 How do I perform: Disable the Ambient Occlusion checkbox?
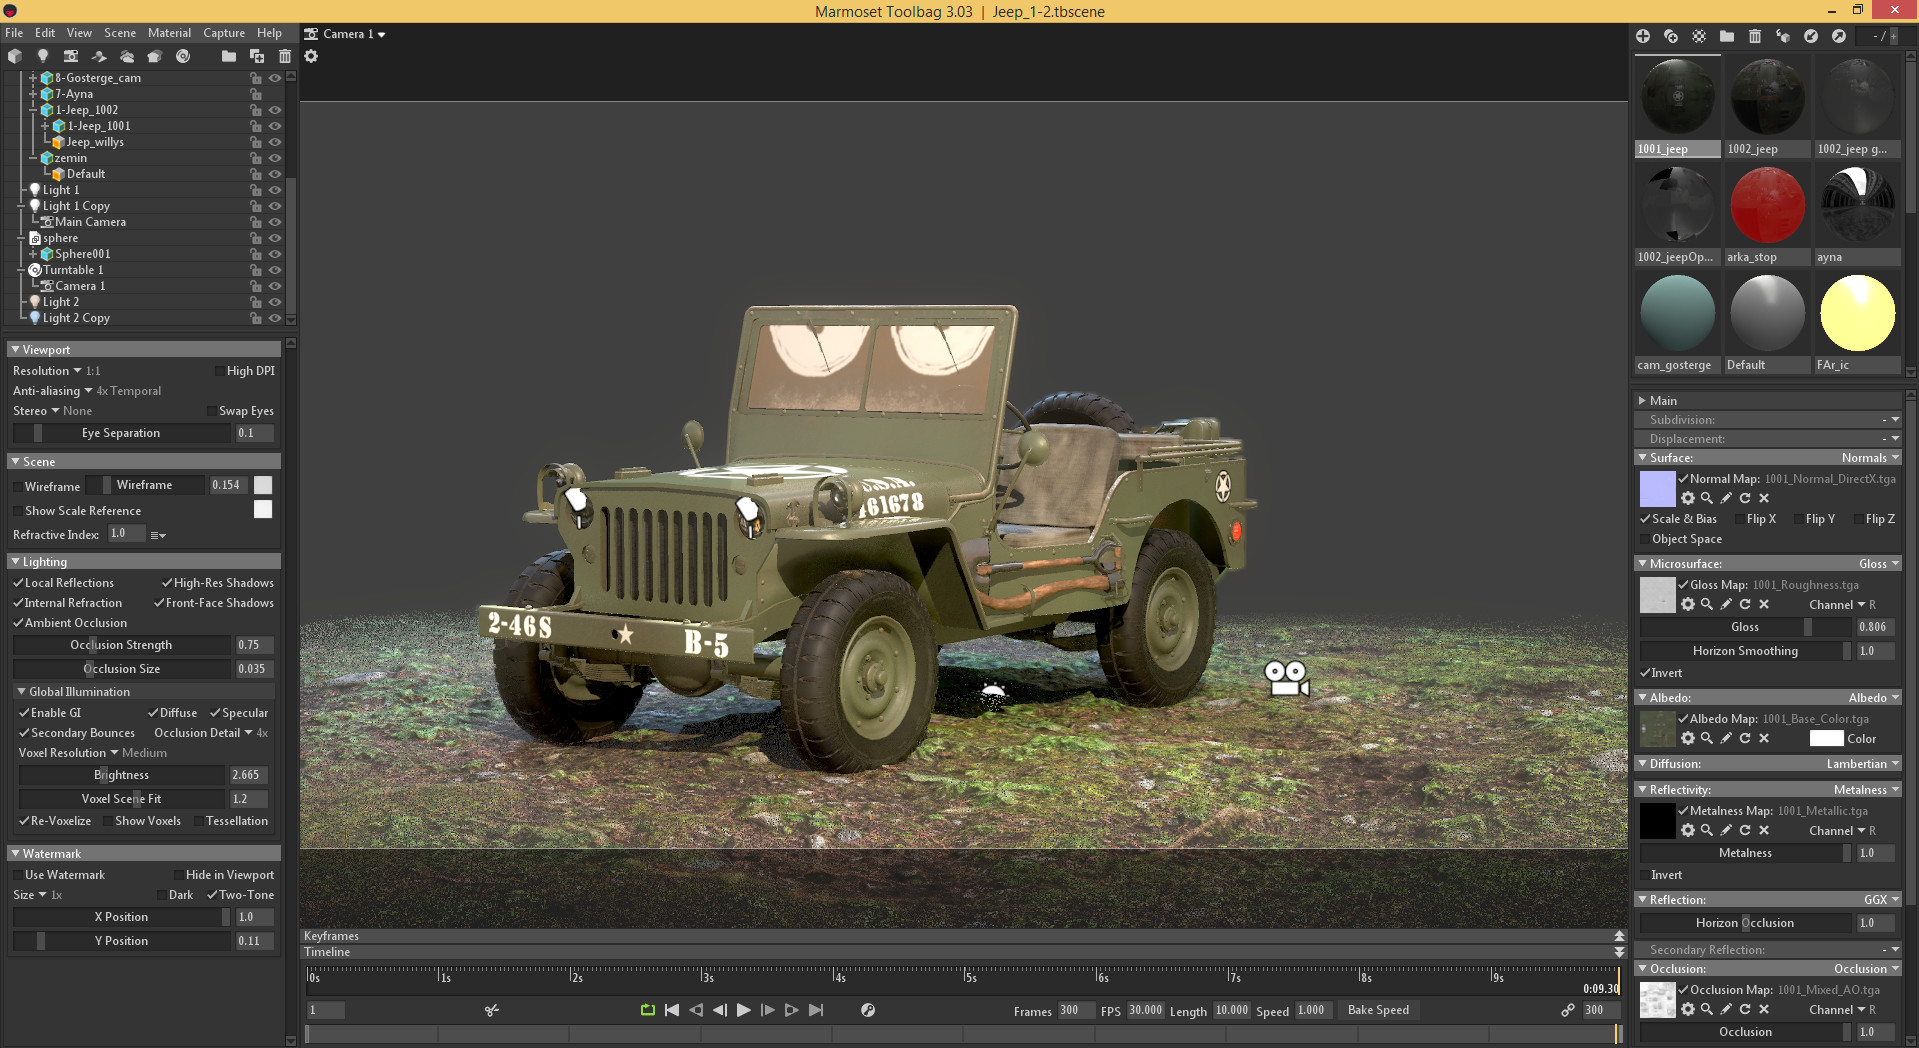(19, 623)
